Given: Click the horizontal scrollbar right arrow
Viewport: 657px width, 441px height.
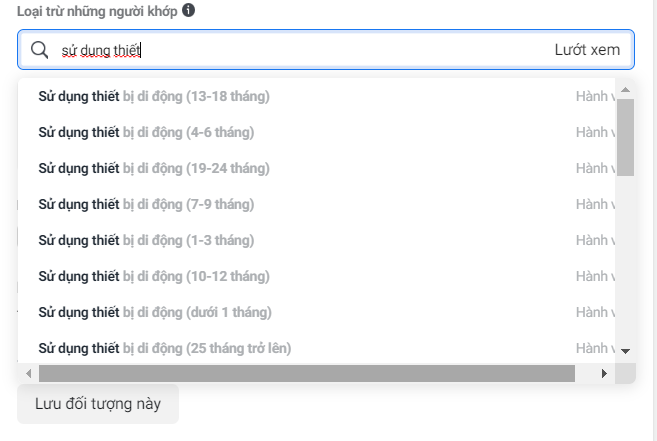Looking at the screenshot, I should [604, 373].
